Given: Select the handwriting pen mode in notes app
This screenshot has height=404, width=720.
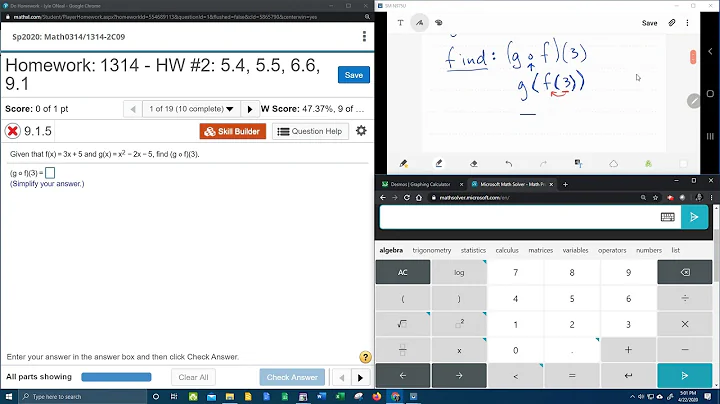Looking at the screenshot, I should [420, 22].
